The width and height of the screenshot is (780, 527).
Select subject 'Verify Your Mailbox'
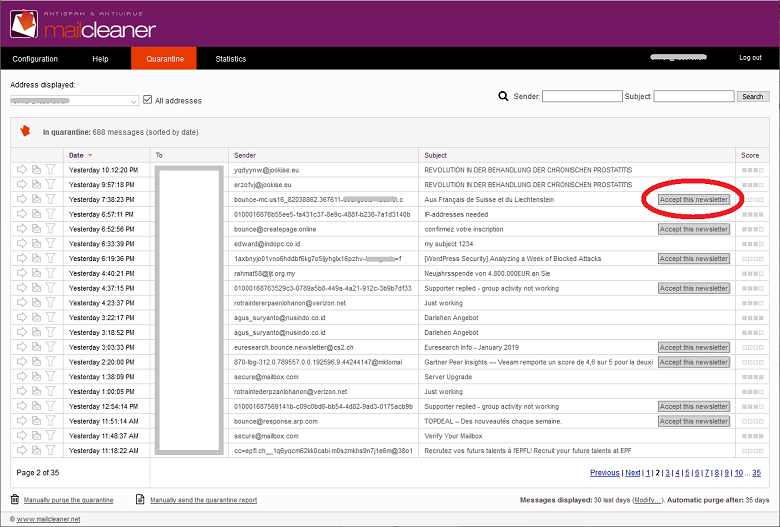click(x=453, y=436)
